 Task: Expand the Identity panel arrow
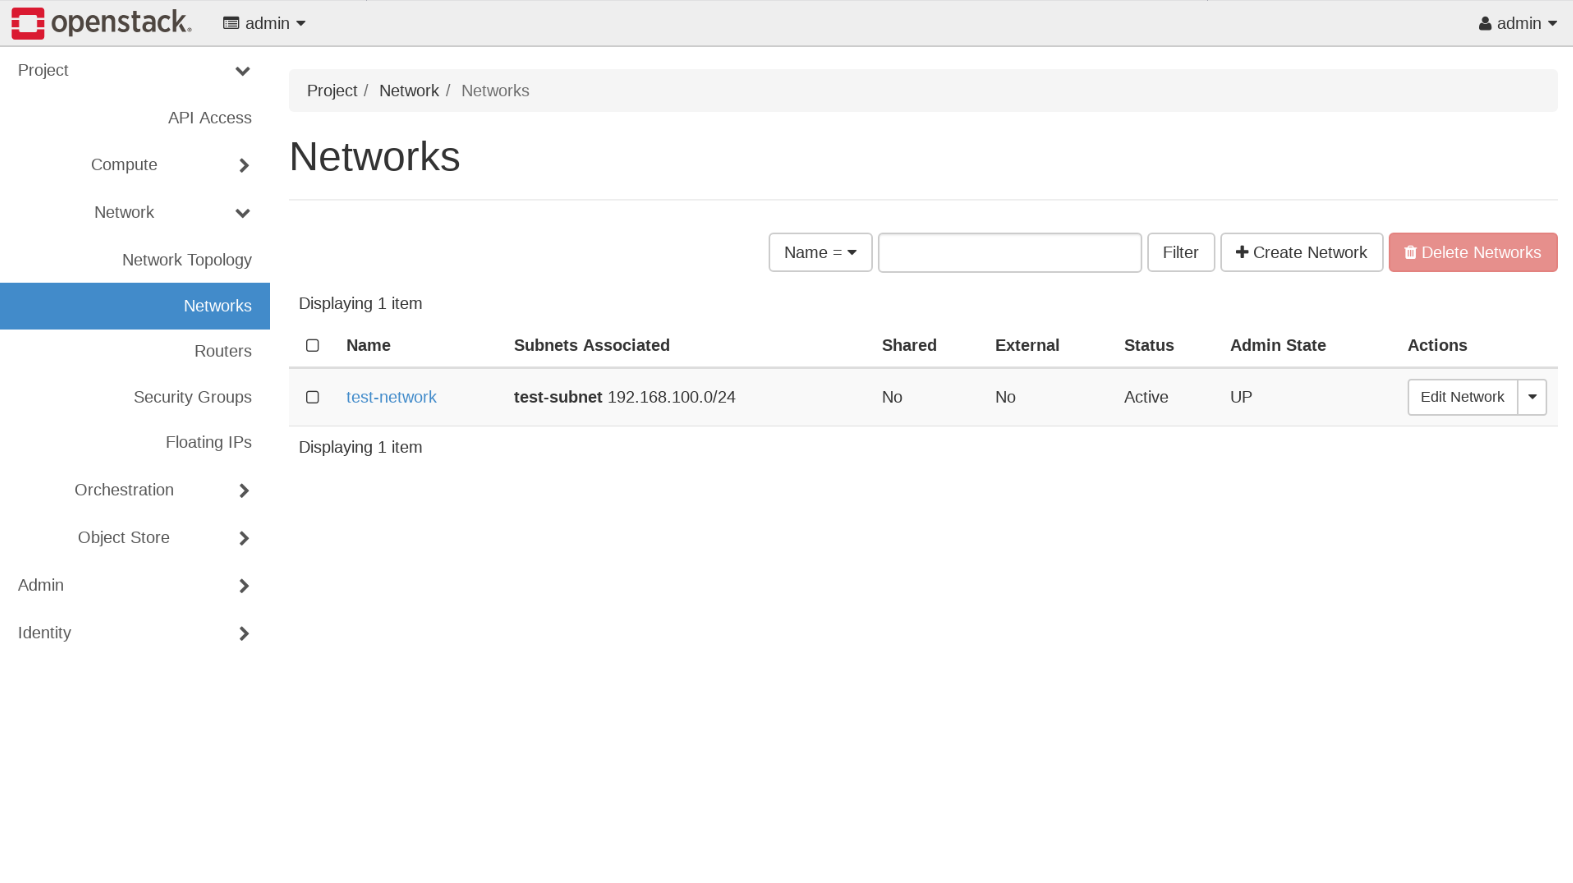coord(243,633)
